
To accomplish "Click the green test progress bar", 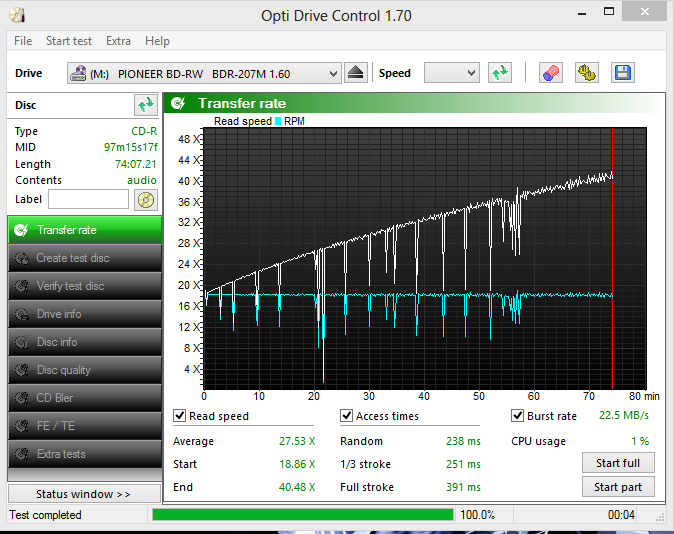I will (x=303, y=515).
